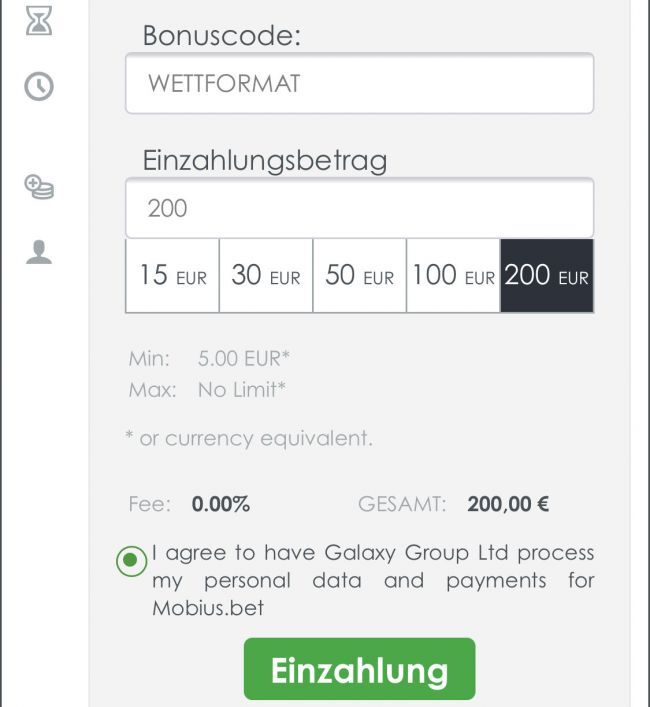Click the Bonuscode label
650x707 pixels.
click(222, 36)
